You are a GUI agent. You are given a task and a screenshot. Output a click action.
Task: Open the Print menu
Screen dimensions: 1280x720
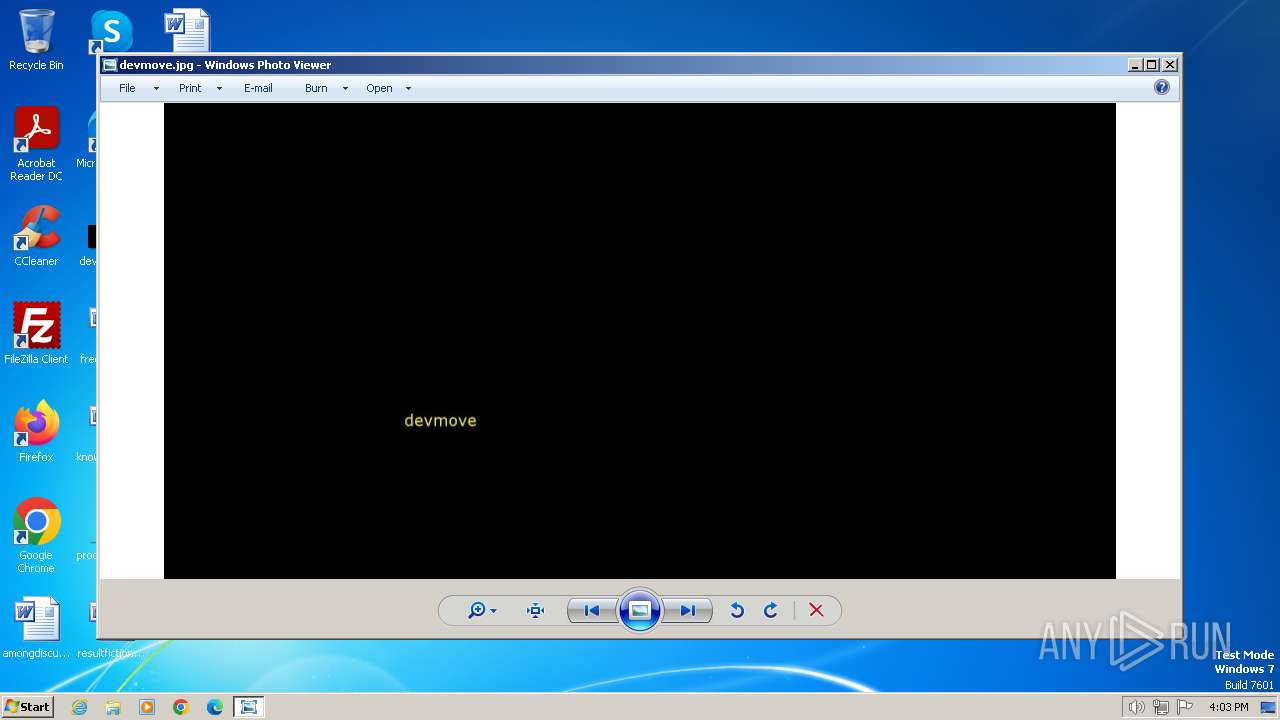tap(190, 88)
